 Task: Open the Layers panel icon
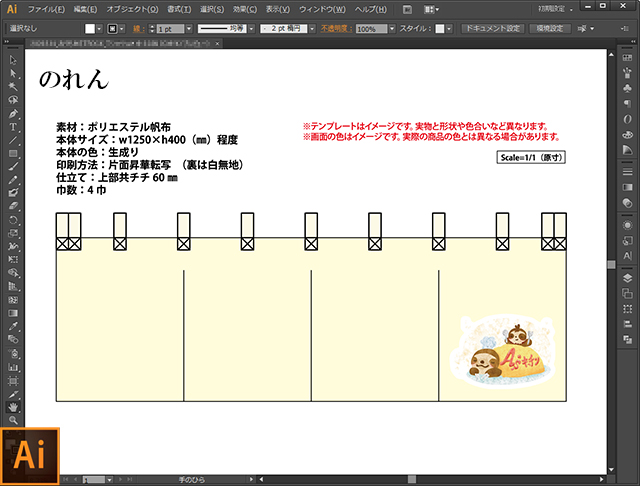(627, 278)
